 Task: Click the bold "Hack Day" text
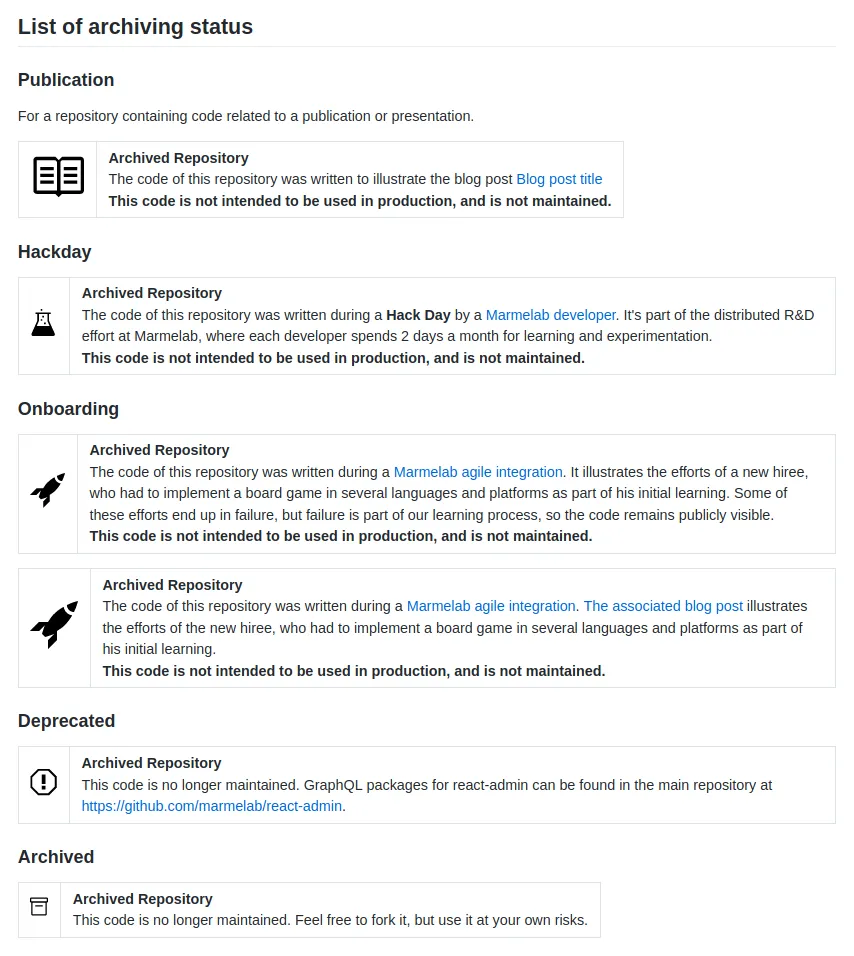(418, 315)
